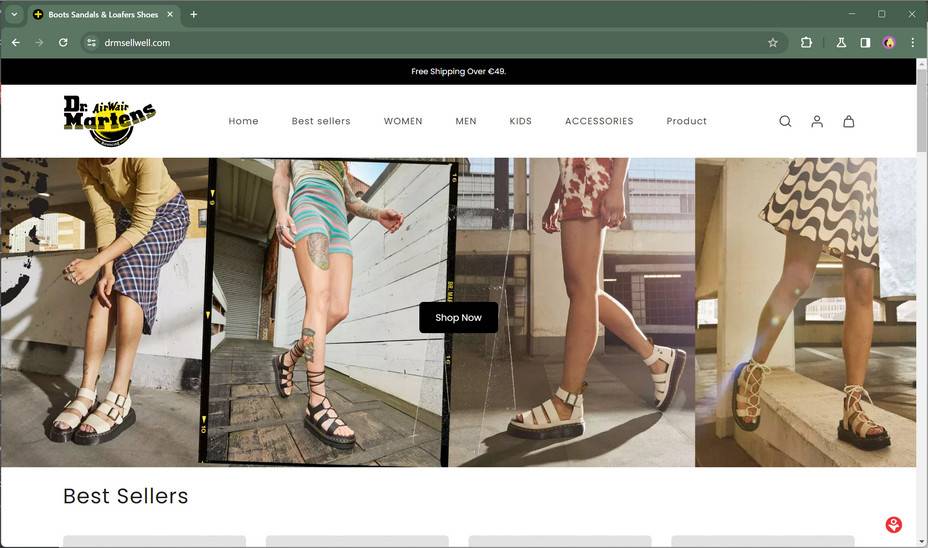928x548 pixels.
Task: Open the WOMEN menu item
Action: [x=403, y=121]
